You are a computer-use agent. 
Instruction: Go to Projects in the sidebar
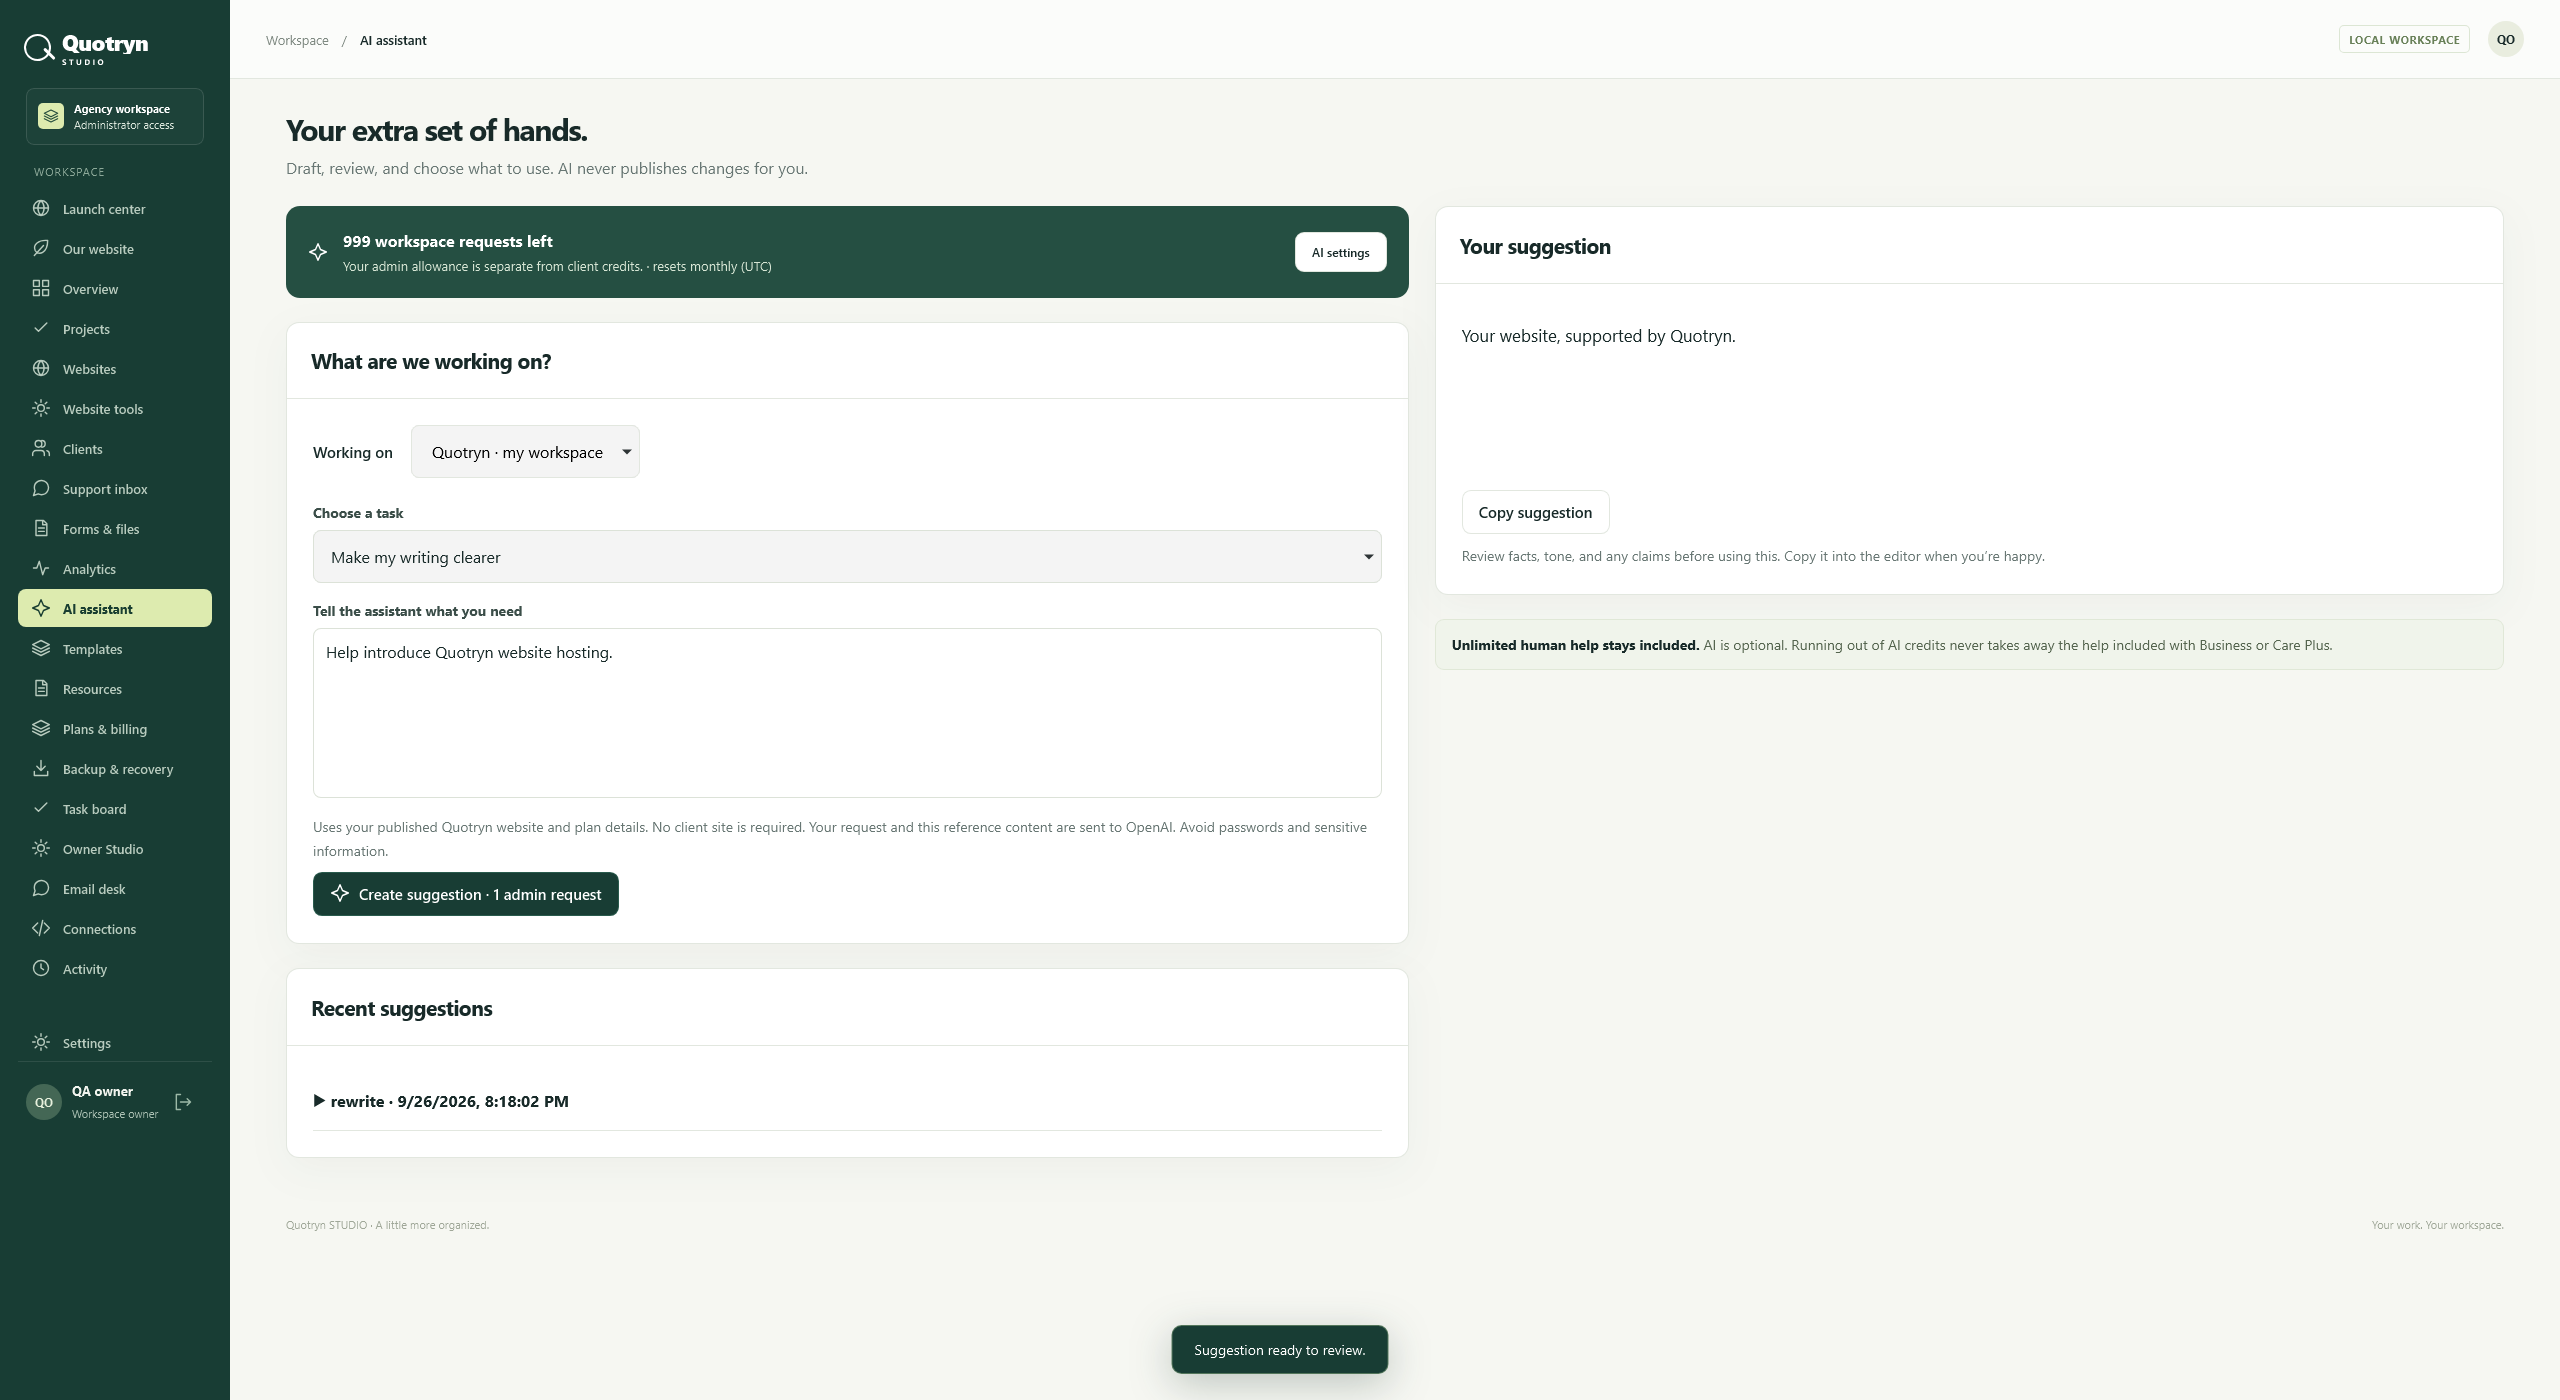pyautogui.click(x=115, y=329)
